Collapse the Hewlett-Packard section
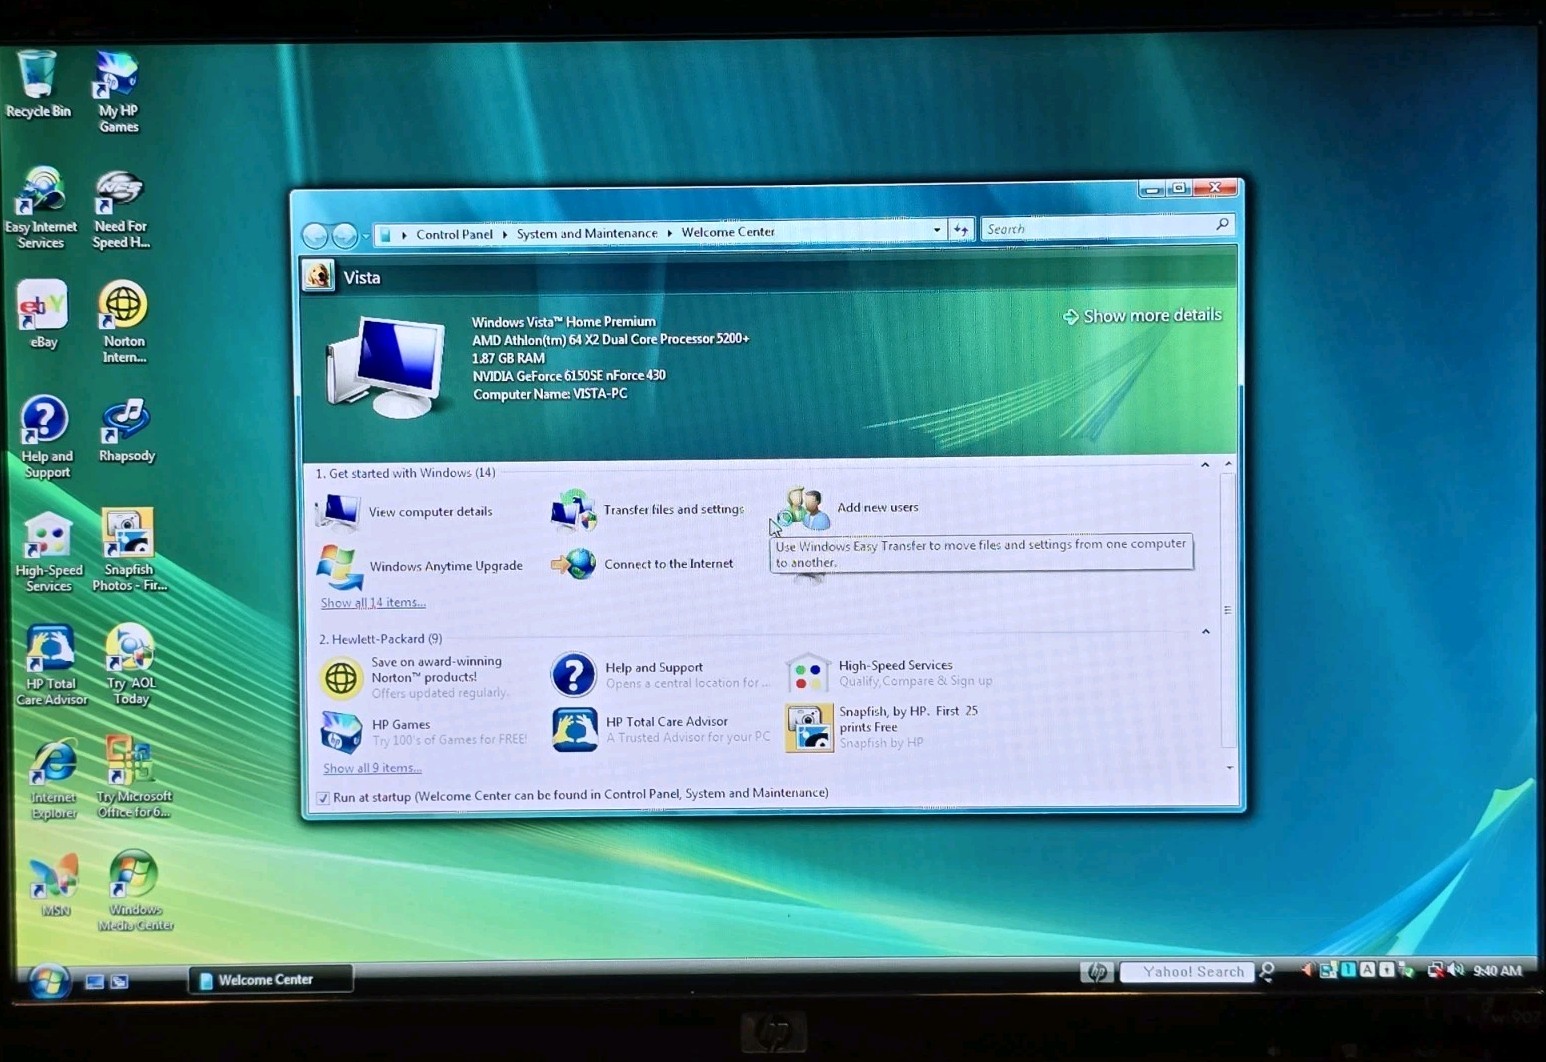 [1206, 632]
